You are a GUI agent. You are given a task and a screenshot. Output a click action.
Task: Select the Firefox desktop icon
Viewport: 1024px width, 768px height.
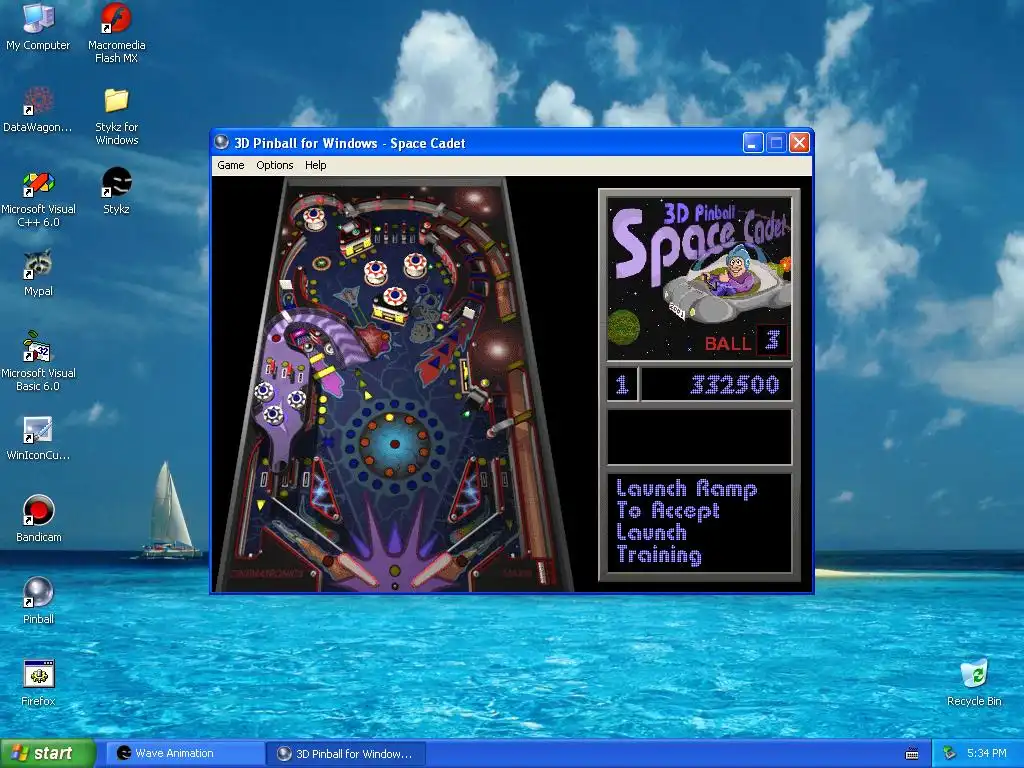click(38, 683)
